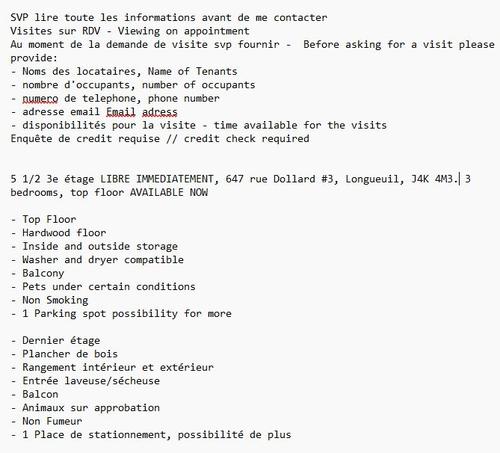Click the "Non Smoking" bullet line
This screenshot has width=500, height=453.
[x=50, y=300]
